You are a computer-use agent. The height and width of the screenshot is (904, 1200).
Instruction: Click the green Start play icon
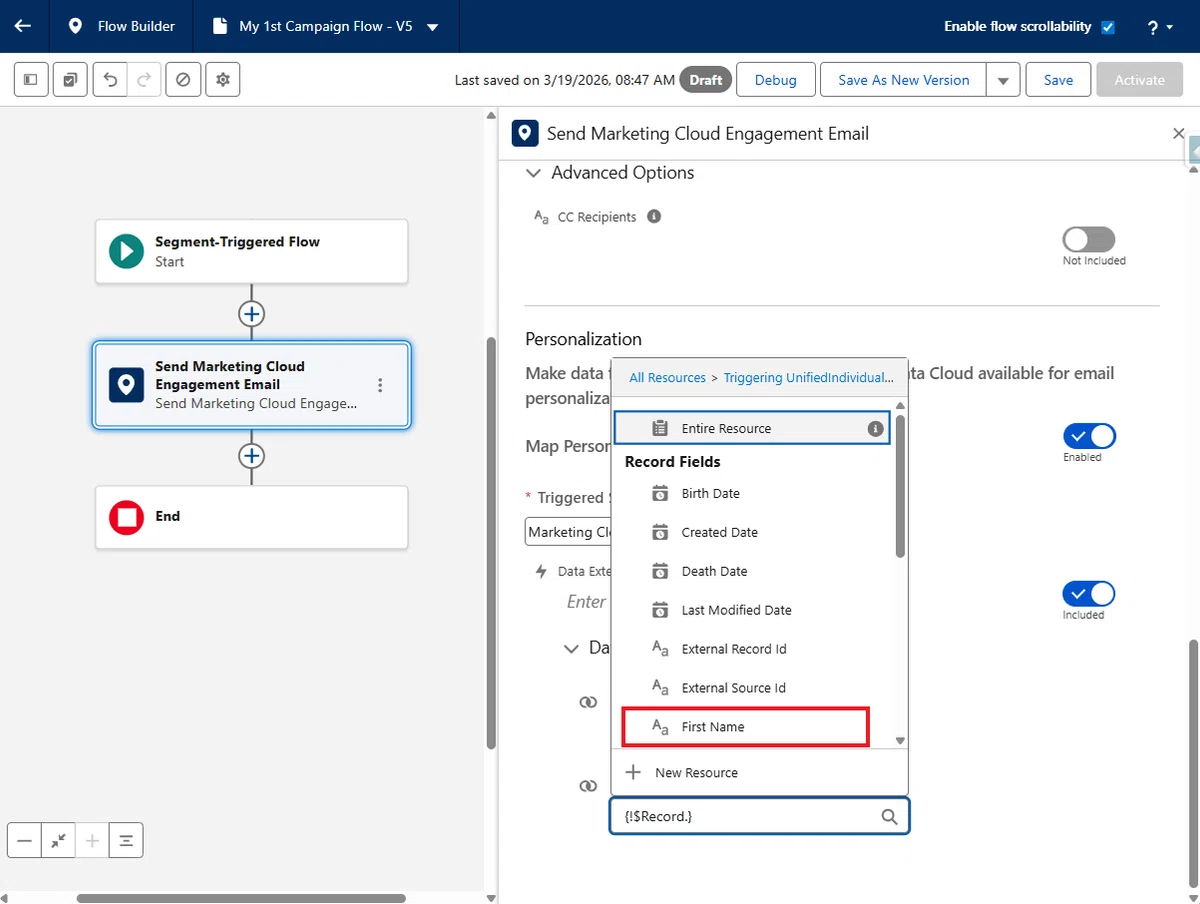point(126,251)
